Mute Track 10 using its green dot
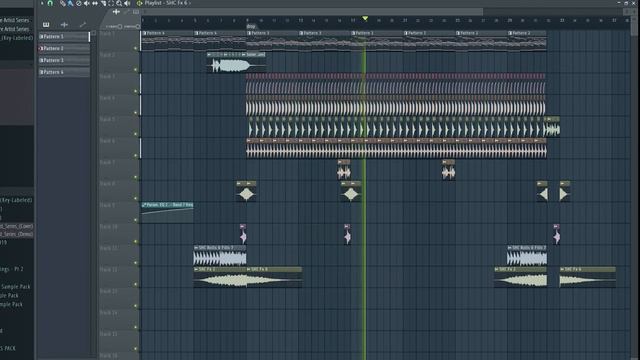640x360 pixels. click(x=136, y=242)
